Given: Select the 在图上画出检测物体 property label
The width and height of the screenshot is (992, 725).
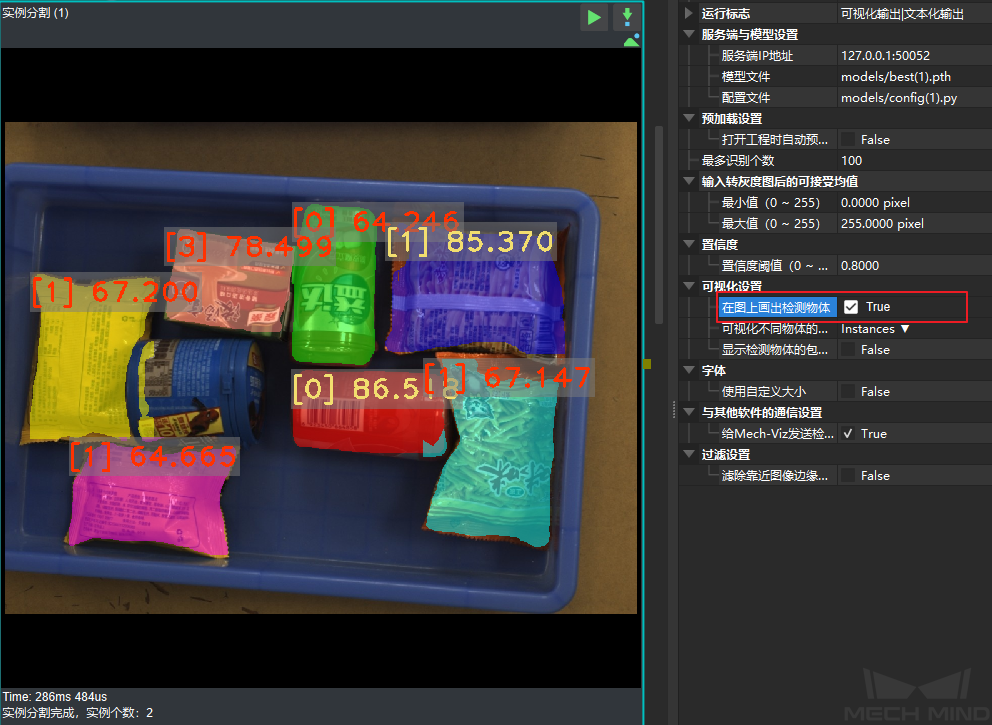Looking at the screenshot, I should point(776,307).
